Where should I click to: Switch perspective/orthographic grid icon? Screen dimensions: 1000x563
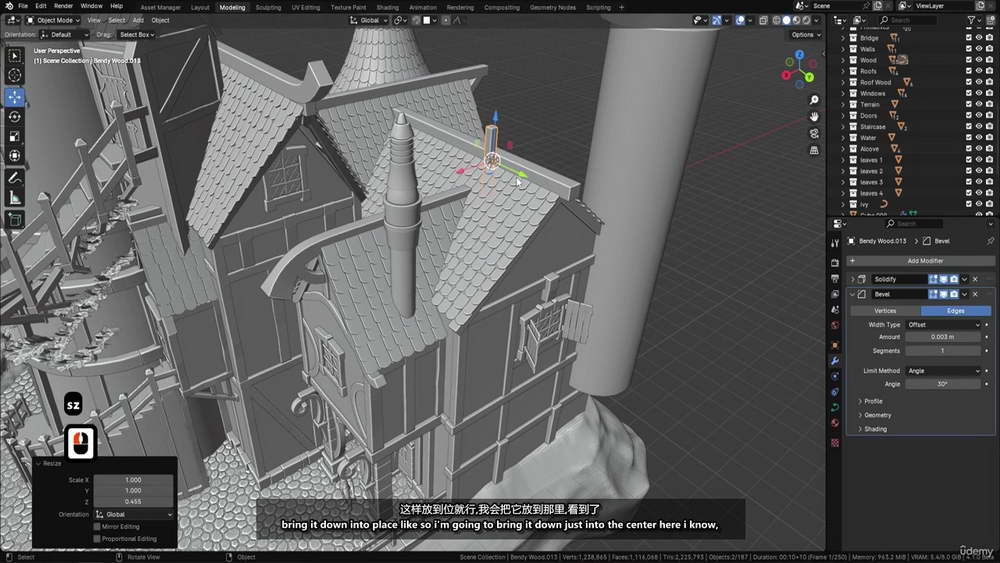(x=814, y=150)
